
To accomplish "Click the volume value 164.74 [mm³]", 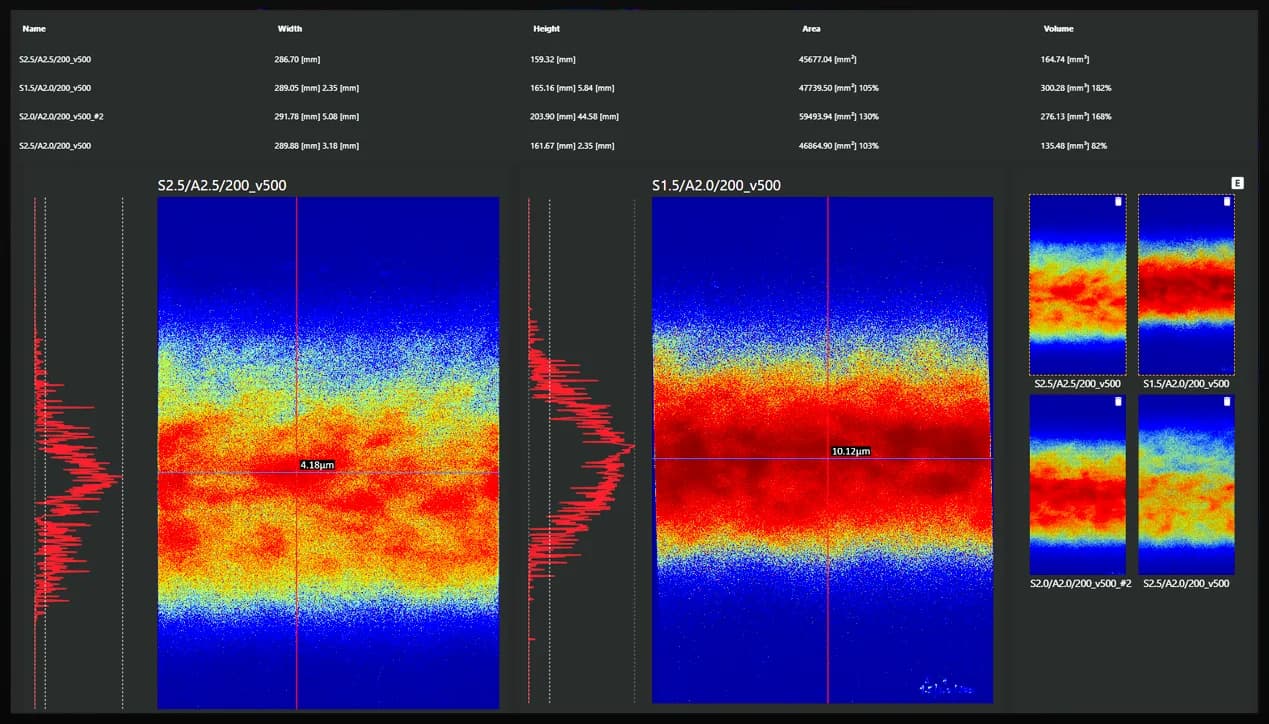I will (1064, 60).
